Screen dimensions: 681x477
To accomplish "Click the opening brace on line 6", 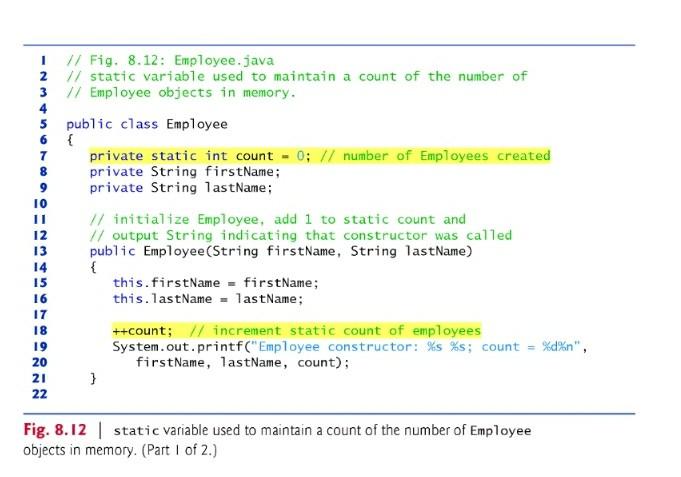I will (70, 140).
